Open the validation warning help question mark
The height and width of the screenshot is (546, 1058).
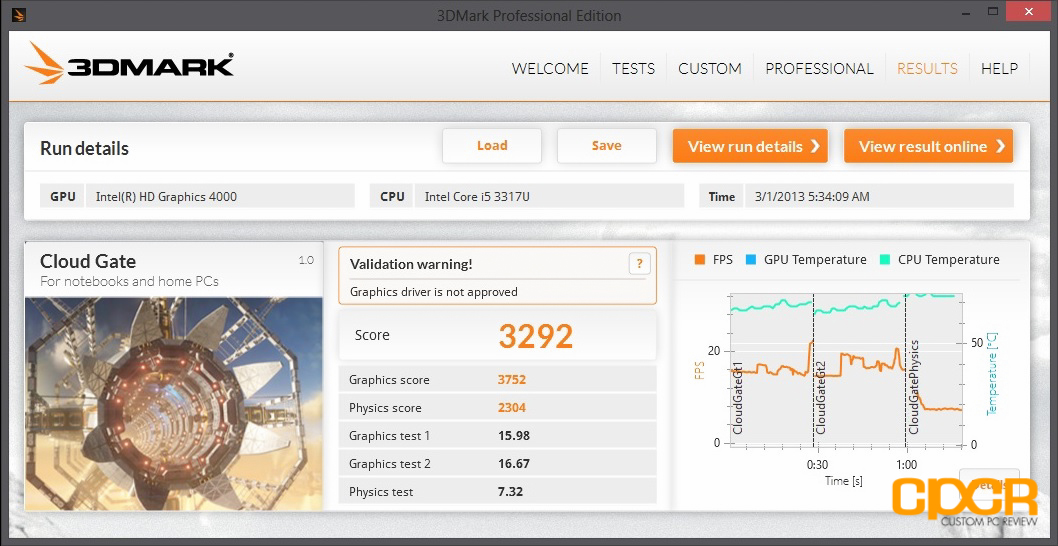point(639,263)
